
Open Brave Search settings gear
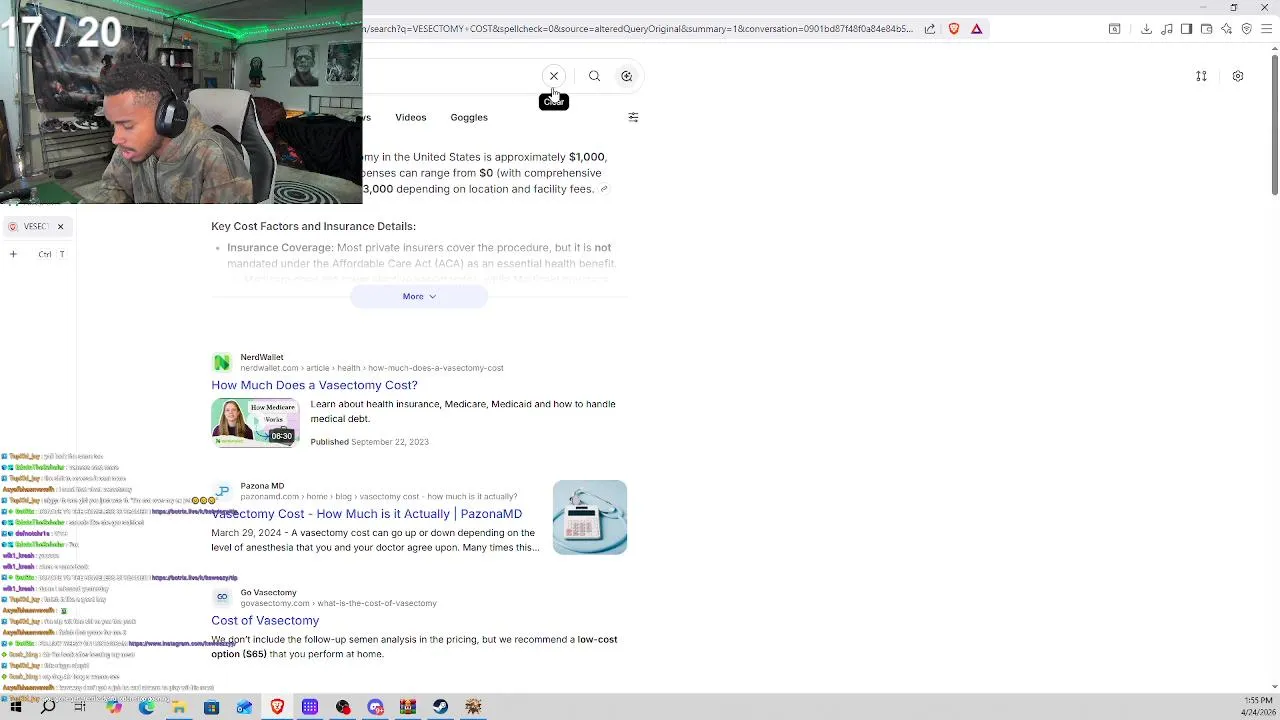point(1238,76)
